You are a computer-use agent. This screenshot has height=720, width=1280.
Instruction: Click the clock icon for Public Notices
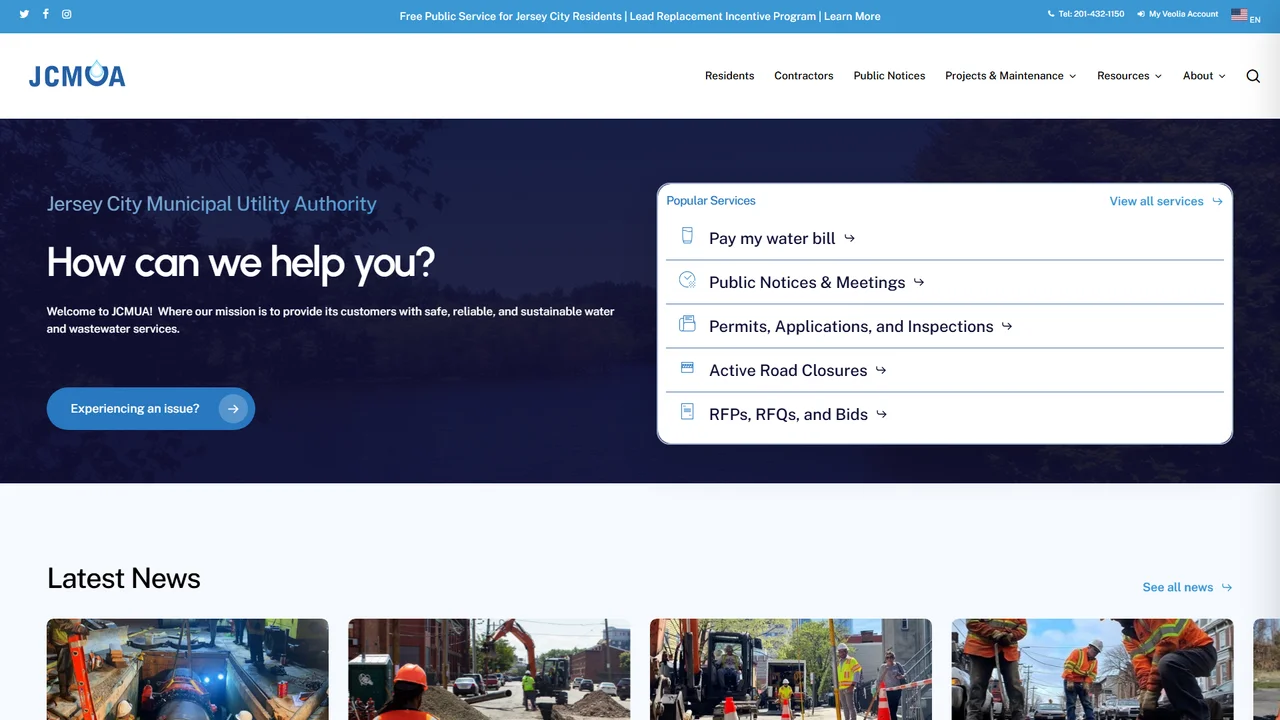687,280
